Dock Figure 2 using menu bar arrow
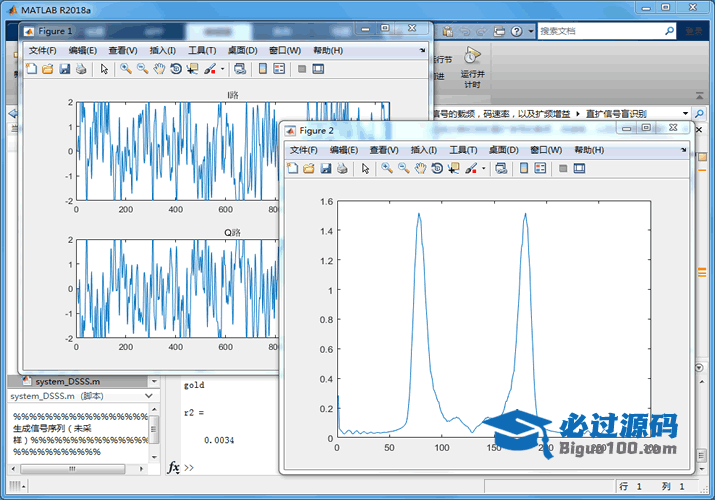 point(684,150)
